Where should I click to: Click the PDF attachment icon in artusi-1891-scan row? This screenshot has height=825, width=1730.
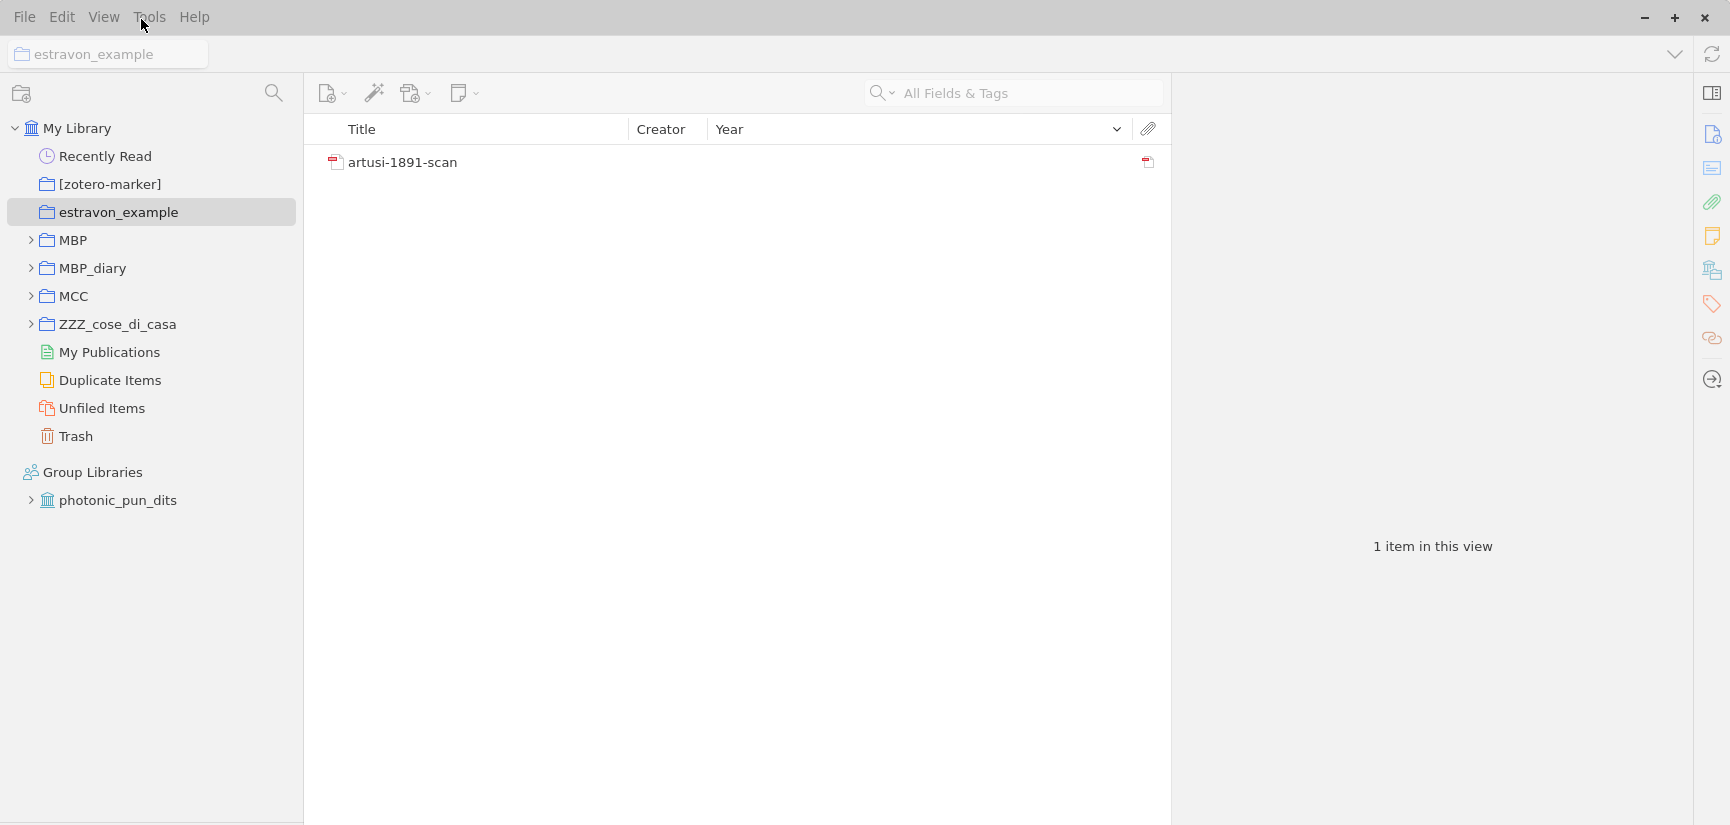click(x=1148, y=162)
